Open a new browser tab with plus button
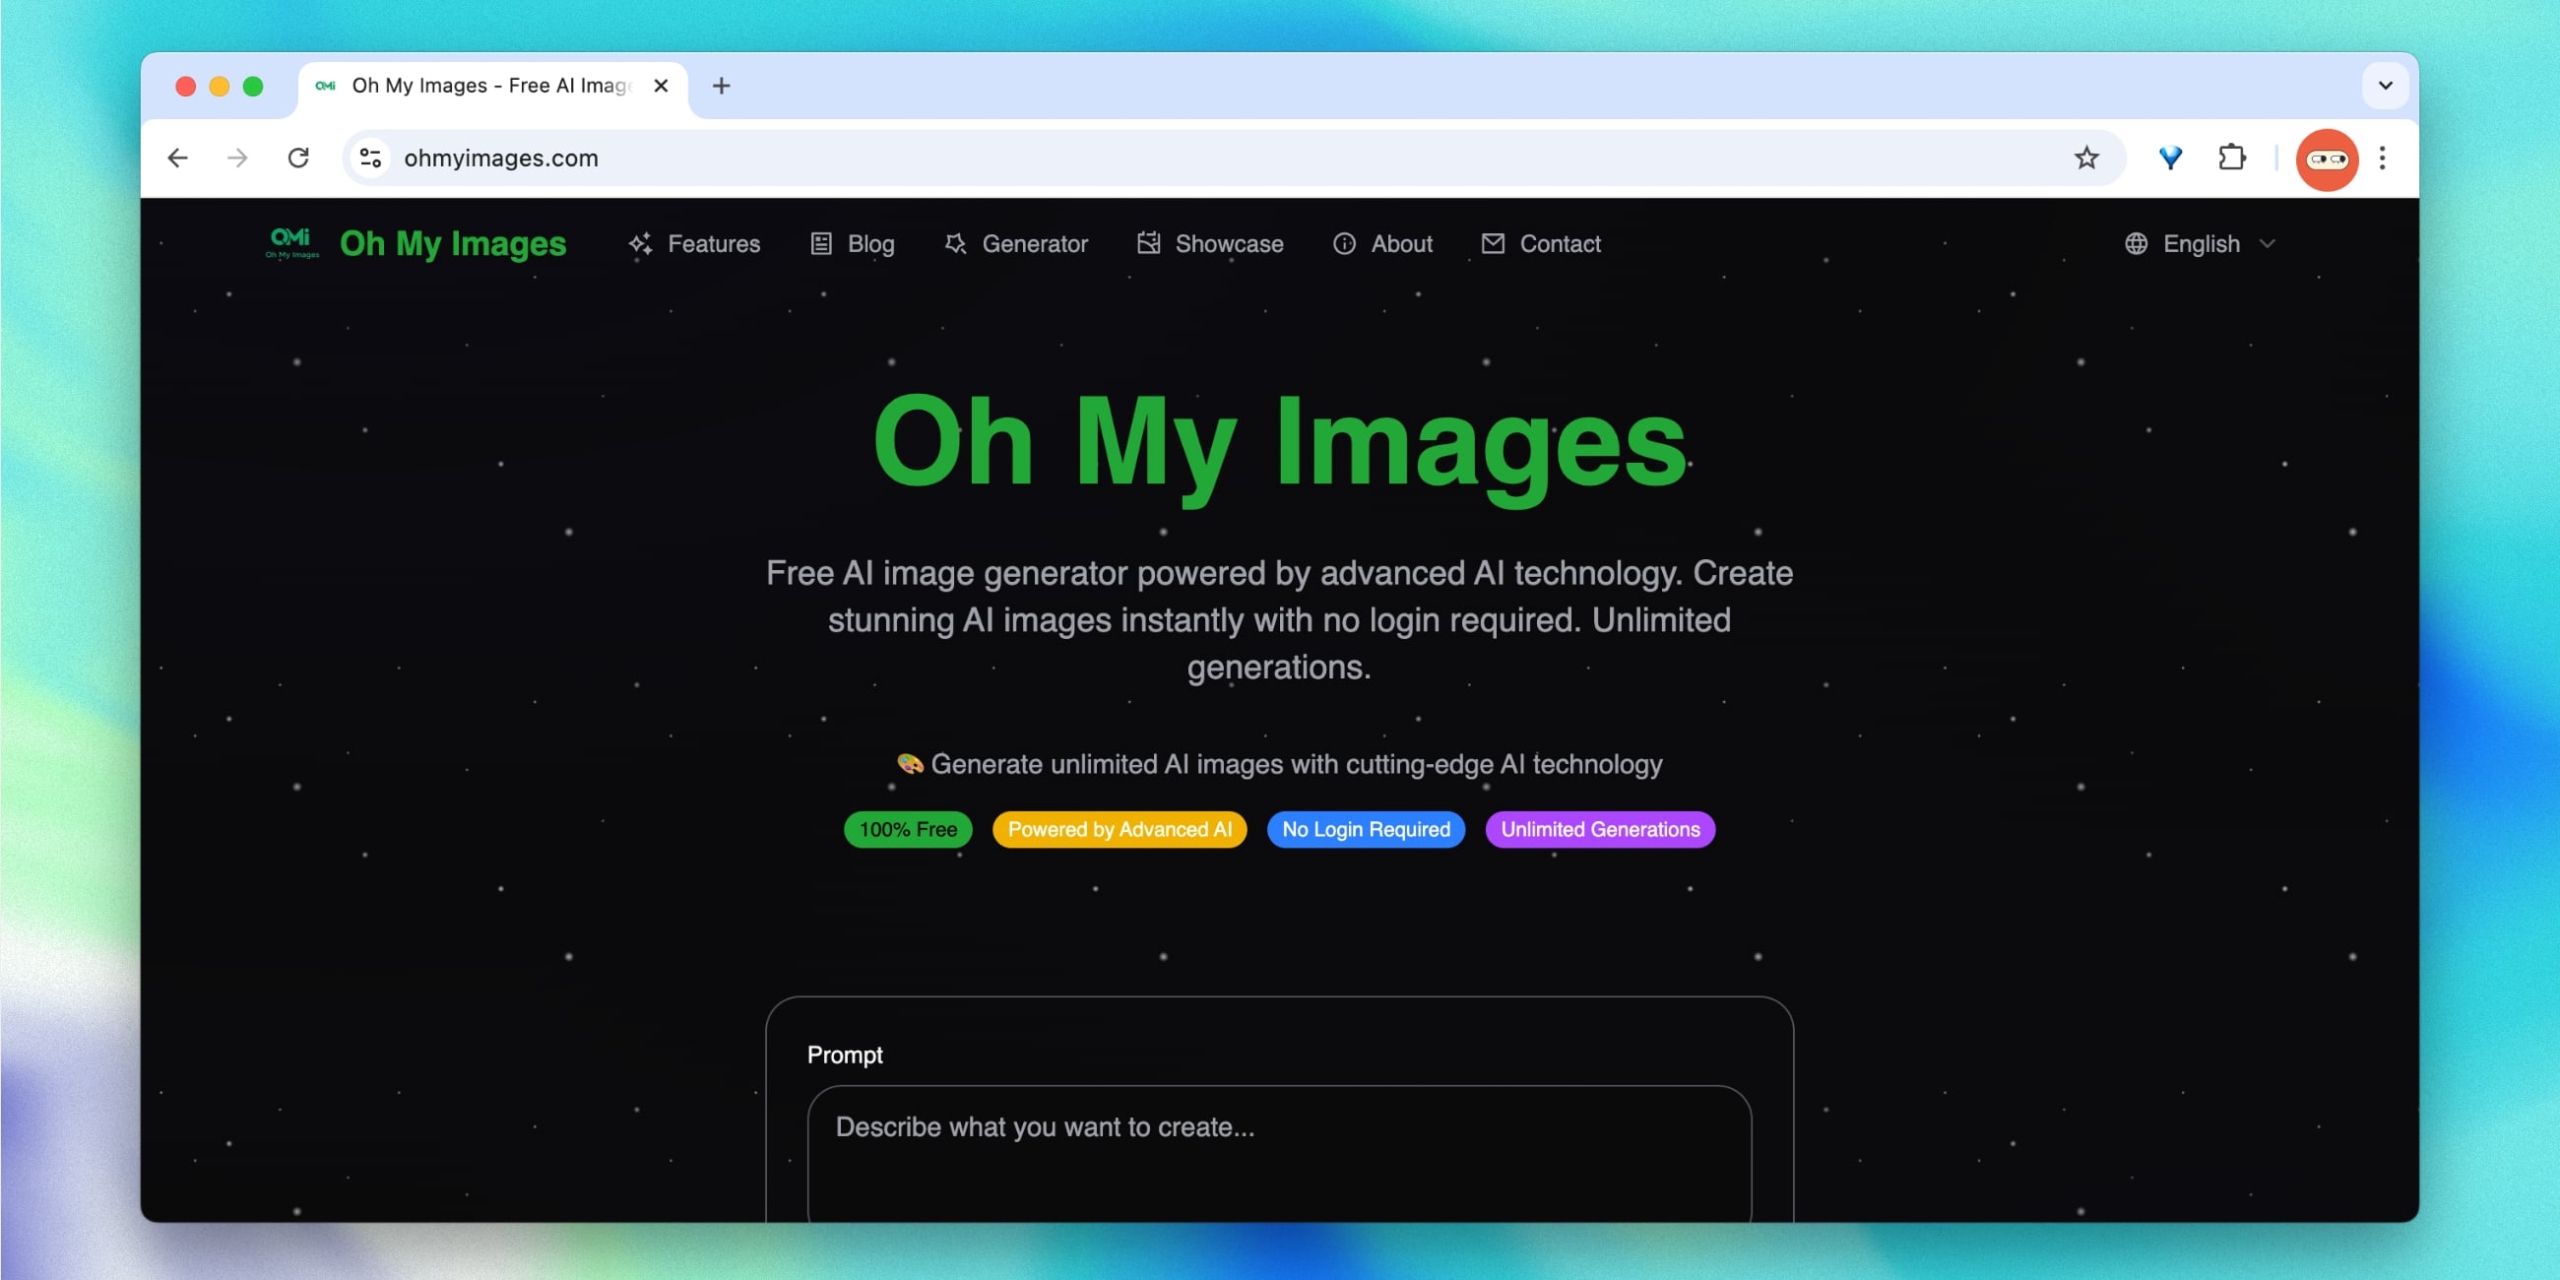Viewport: 2560px width, 1280px height. pyautogui.click(x=721, y=86)
